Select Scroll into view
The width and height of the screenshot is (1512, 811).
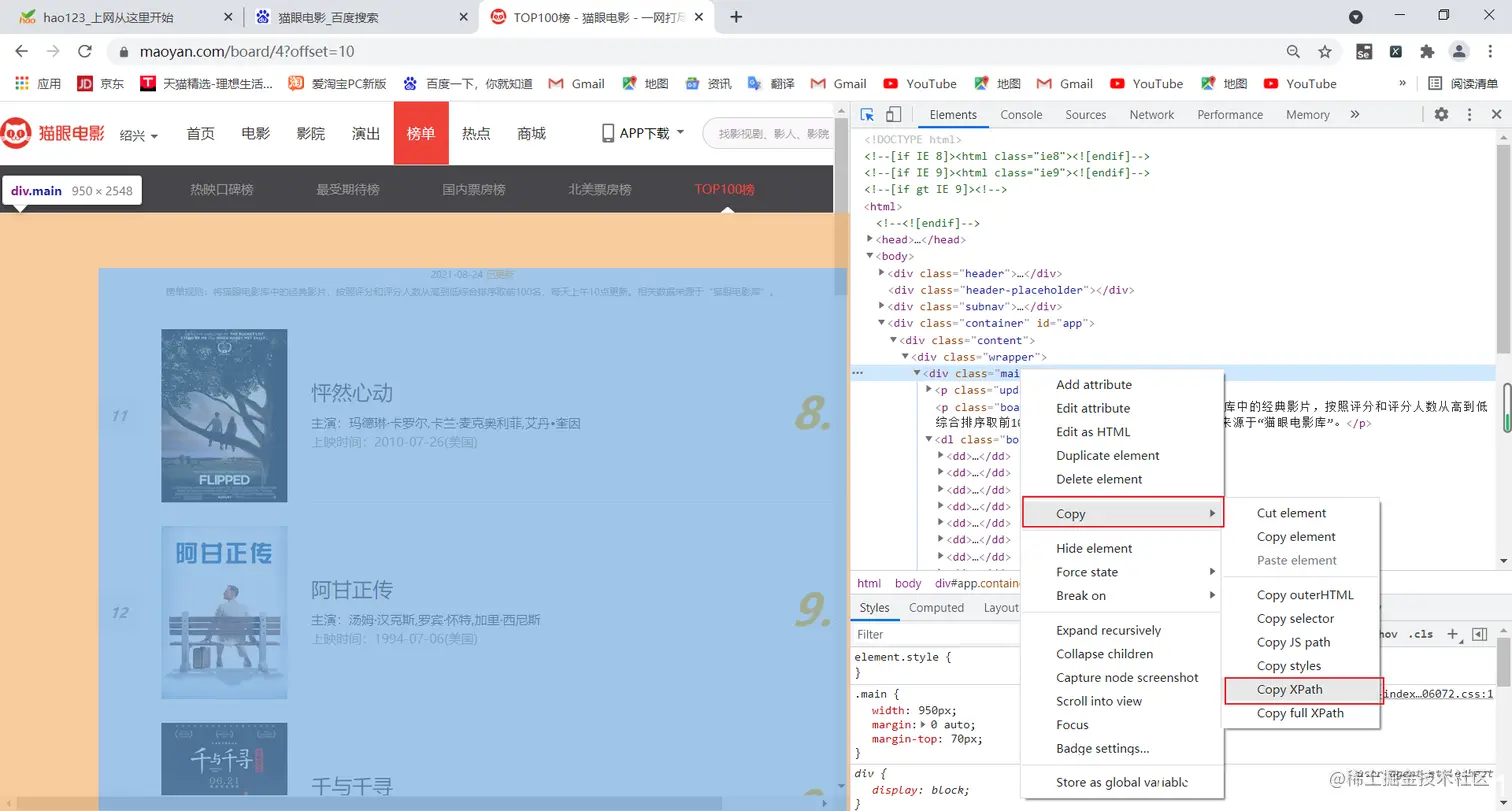(x=1122, y=701)
